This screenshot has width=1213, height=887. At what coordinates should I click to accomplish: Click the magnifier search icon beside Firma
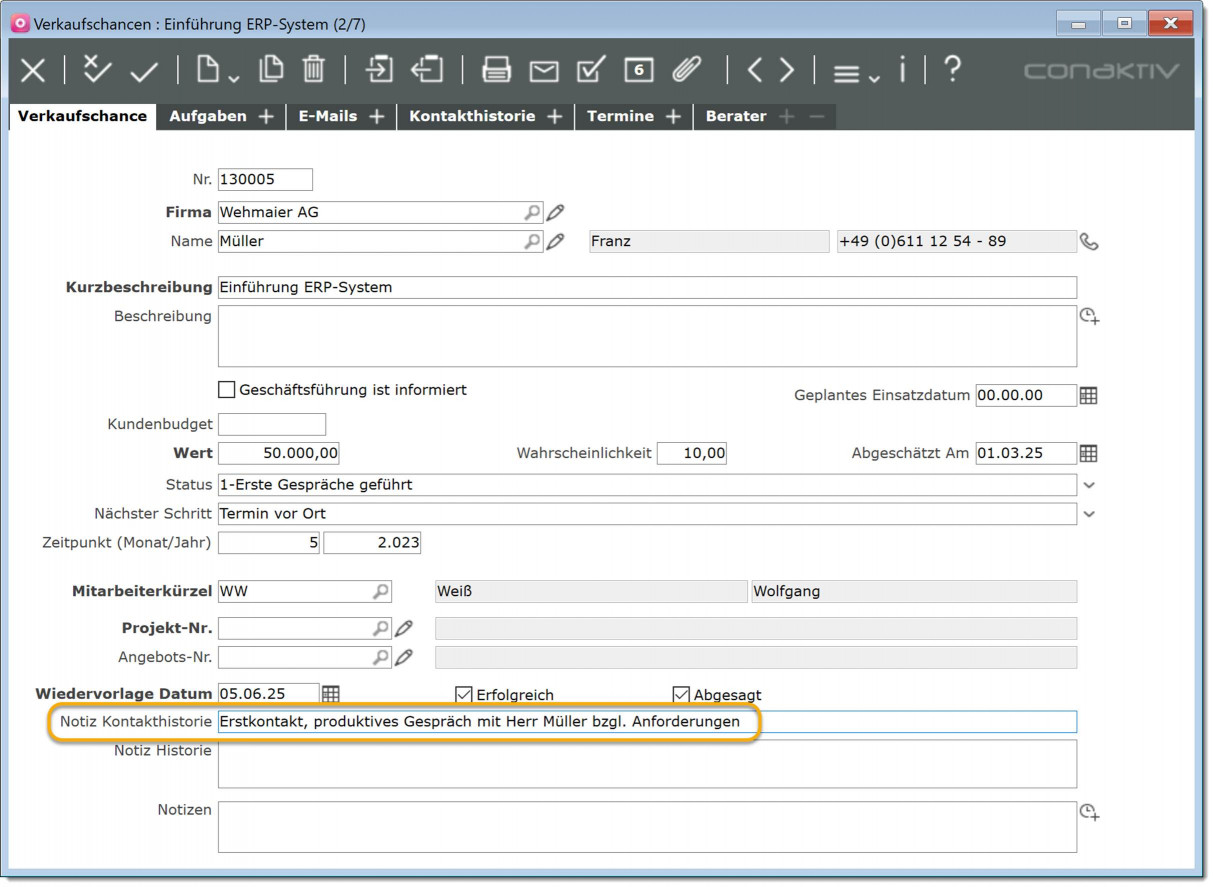tap(532, 212)
